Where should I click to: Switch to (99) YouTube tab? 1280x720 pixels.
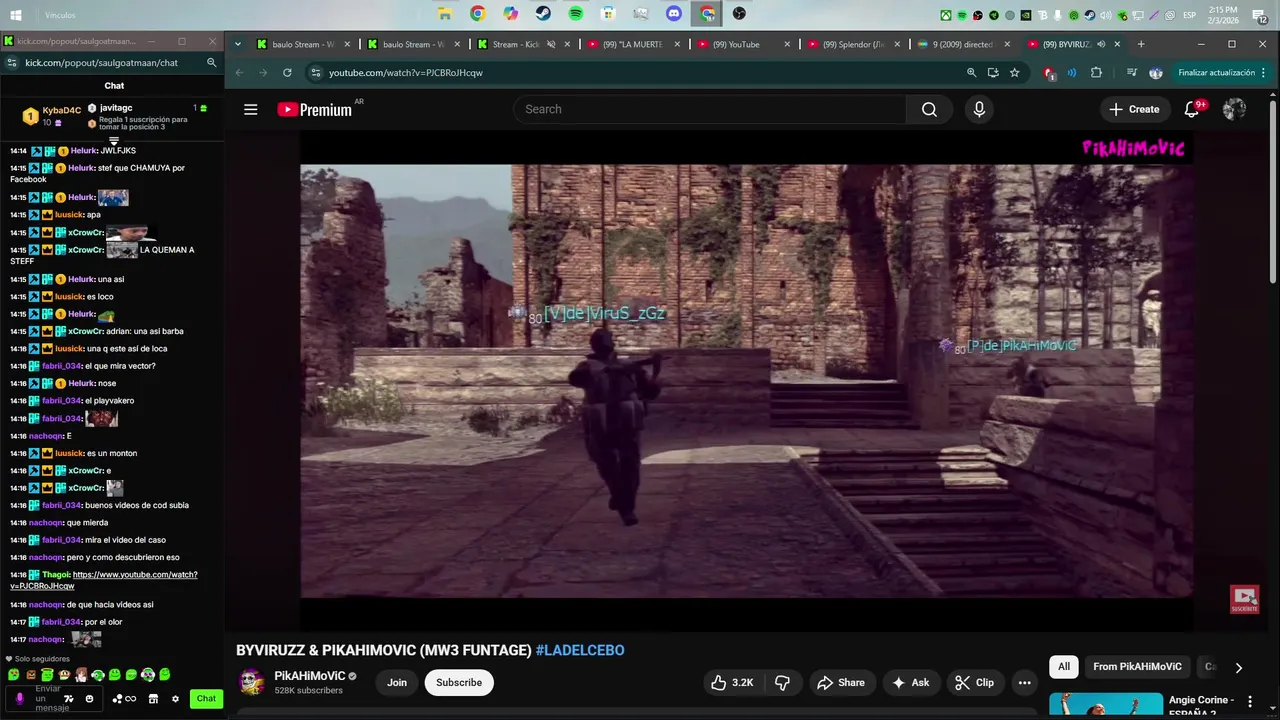[x=744, y=45]
